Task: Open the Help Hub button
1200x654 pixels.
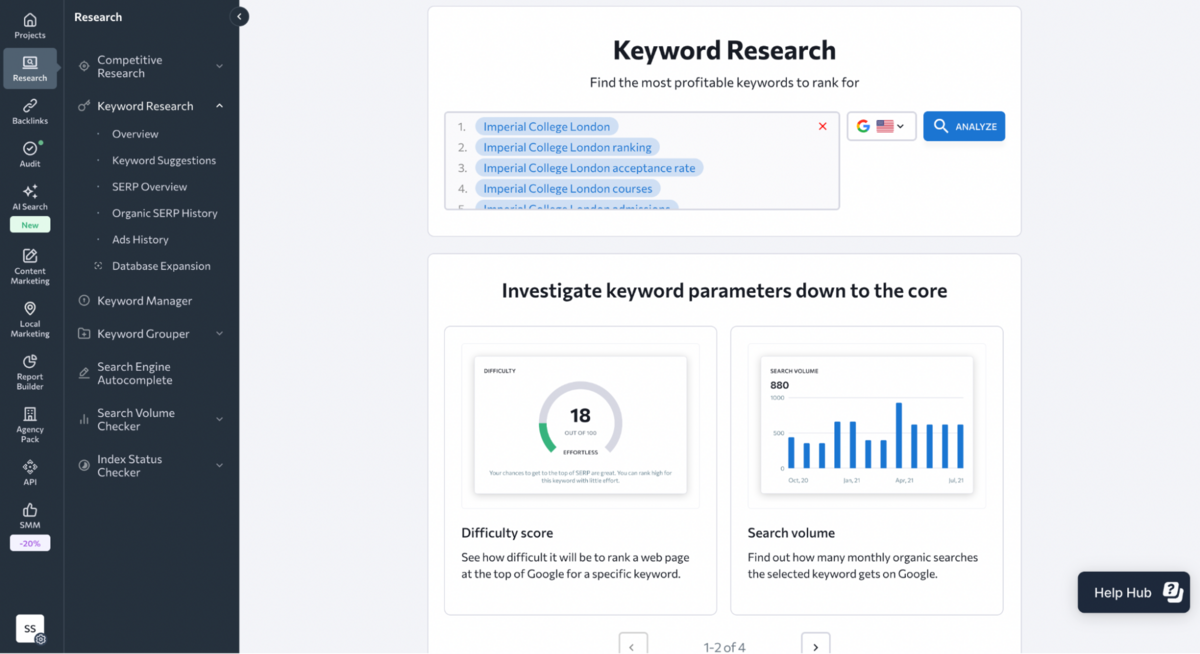Action: pos(1133,592)
